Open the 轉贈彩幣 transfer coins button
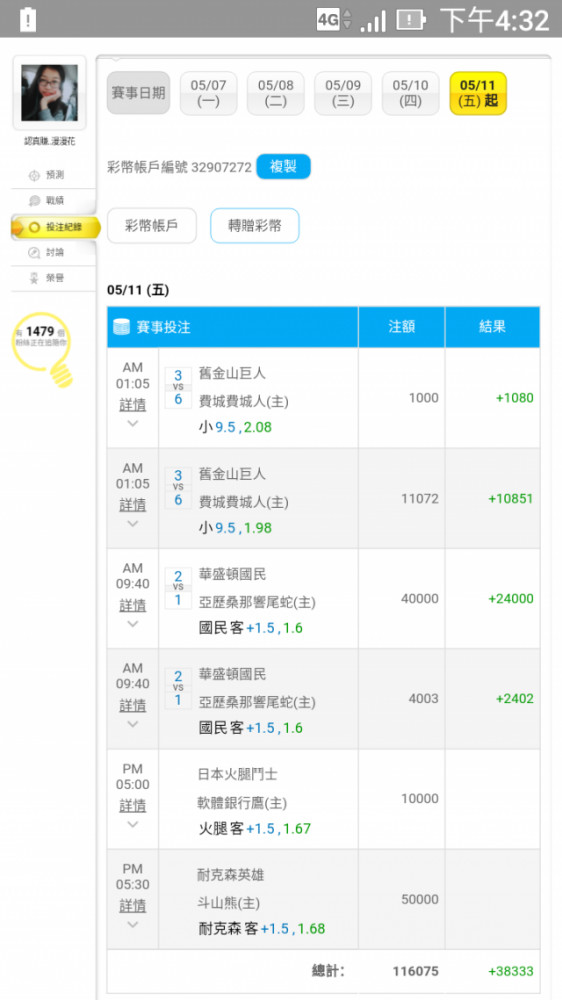The height and width of the screenshot is (1000, 562). click(255, 226)
